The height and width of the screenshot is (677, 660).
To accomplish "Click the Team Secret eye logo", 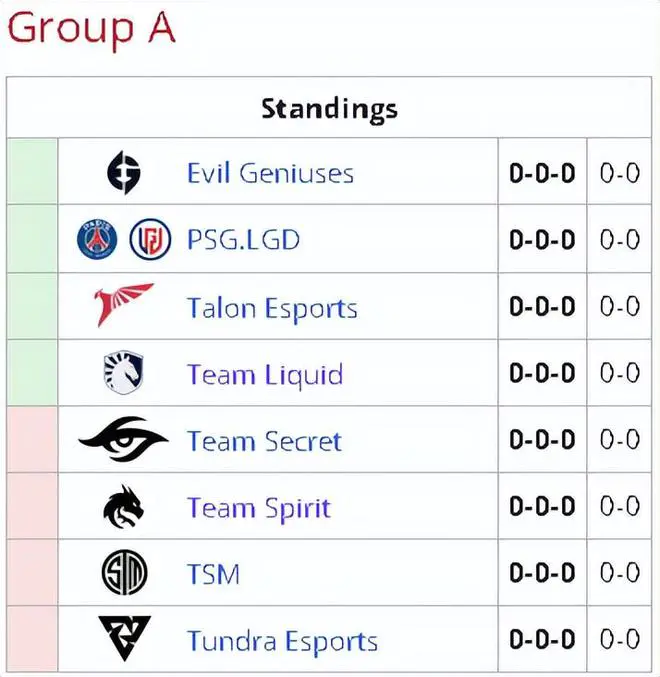I will tap(123, 439).
